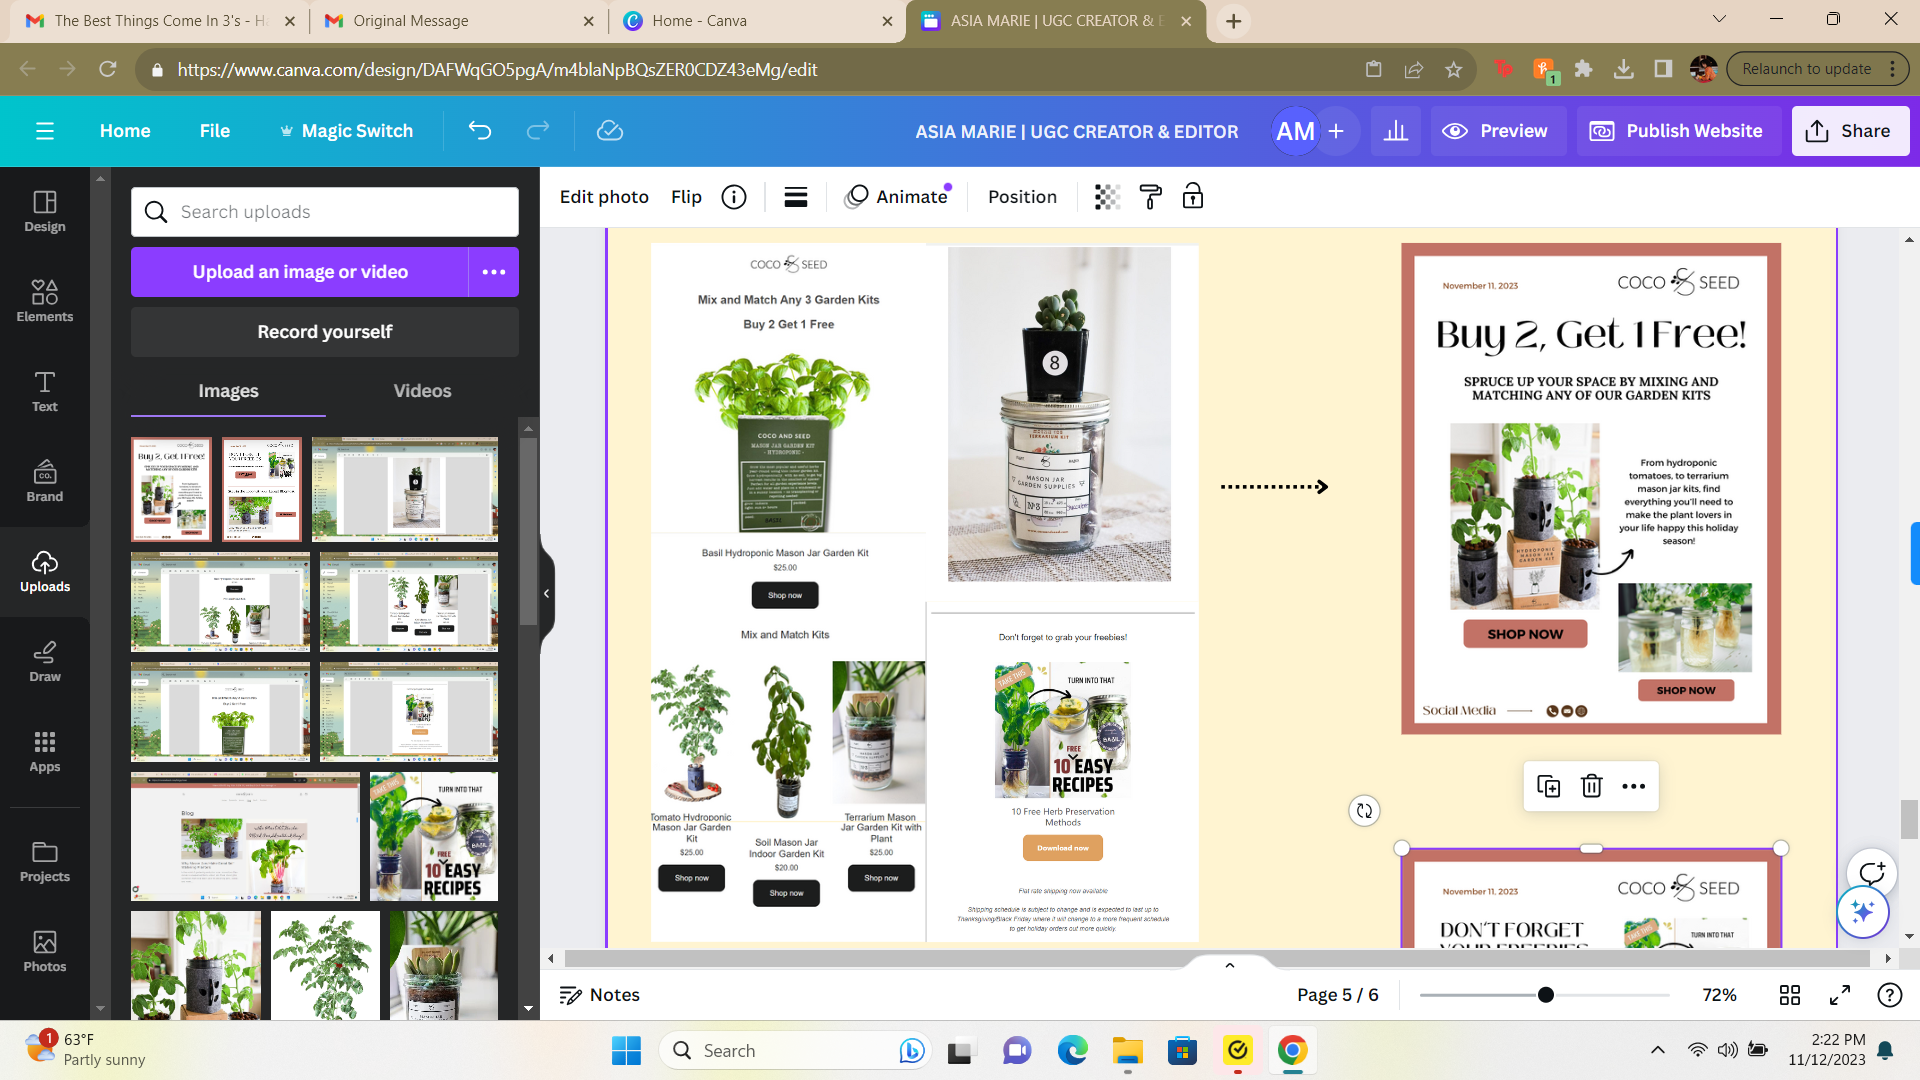The image size is (1920, 1080).
Task: Switch to Home - Canva browser tab
Action: (756, 21)
